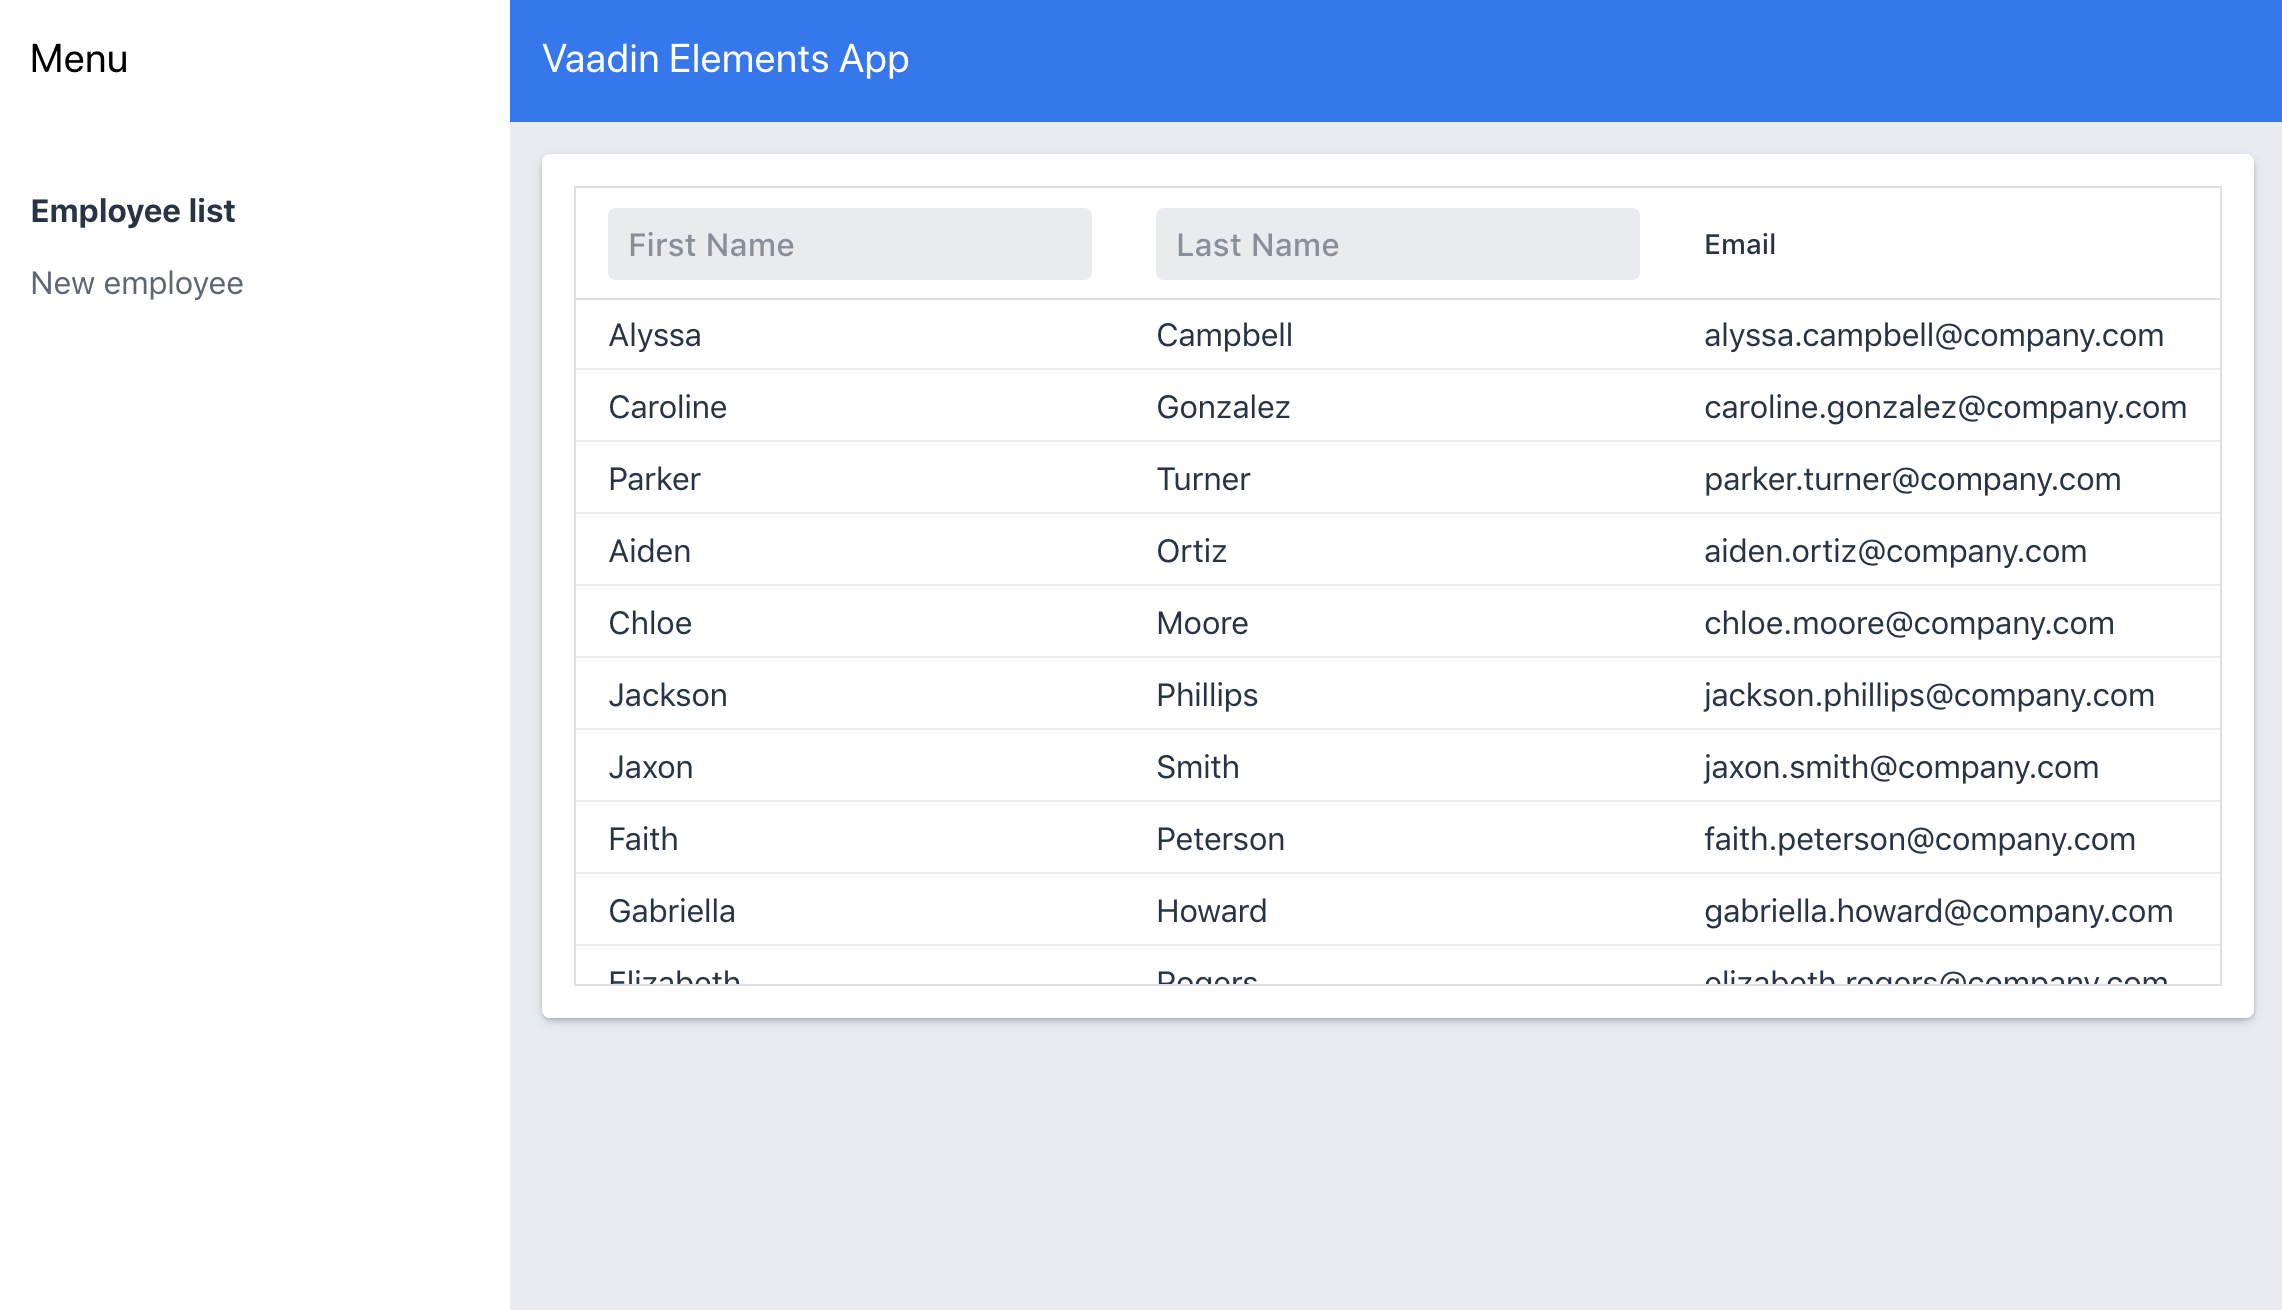
Task: Click the Vaadin Elements App header
Action: coord(724,60)
